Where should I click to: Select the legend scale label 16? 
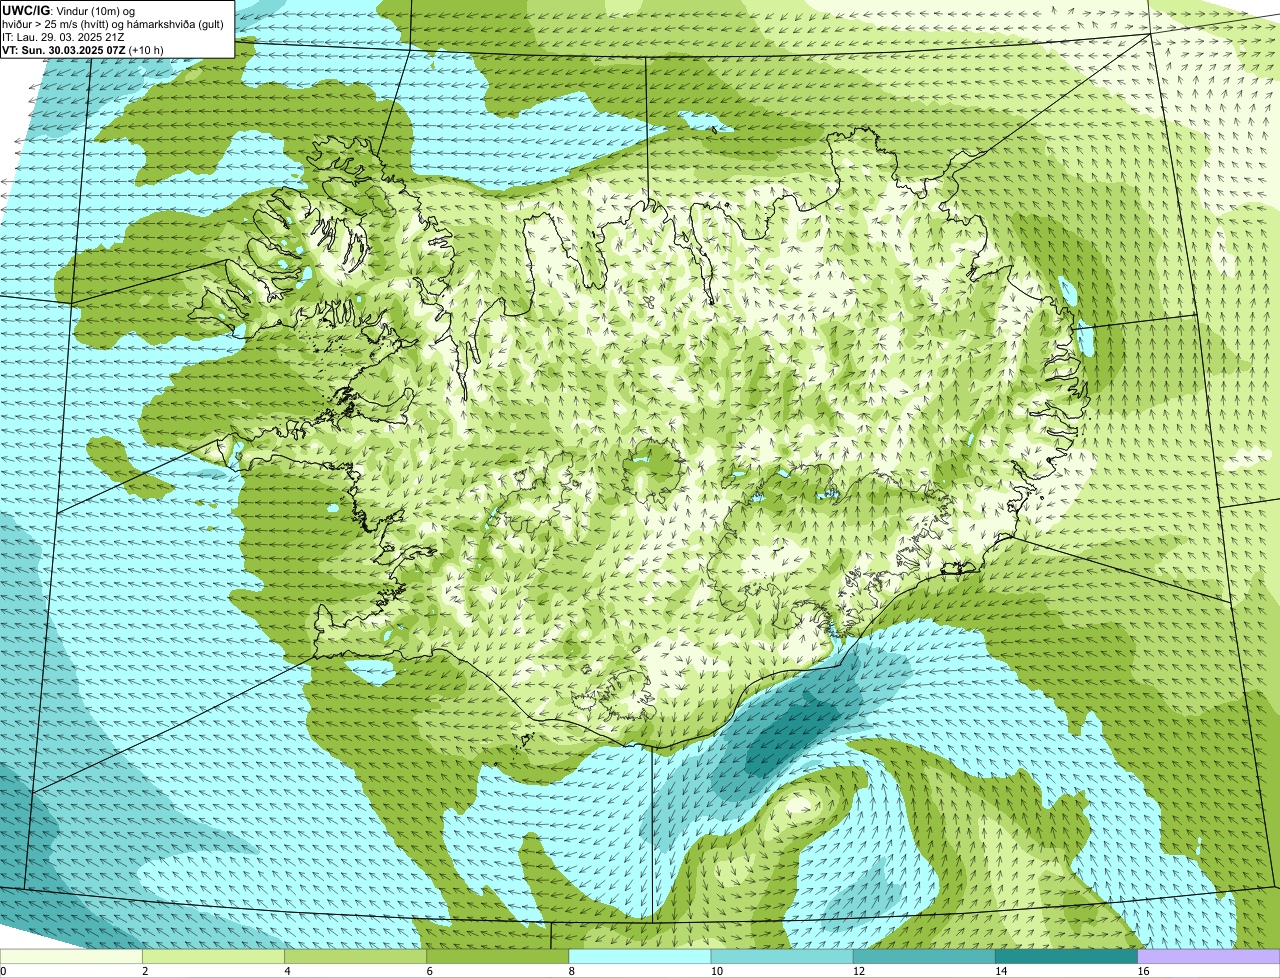point(1142,971)
